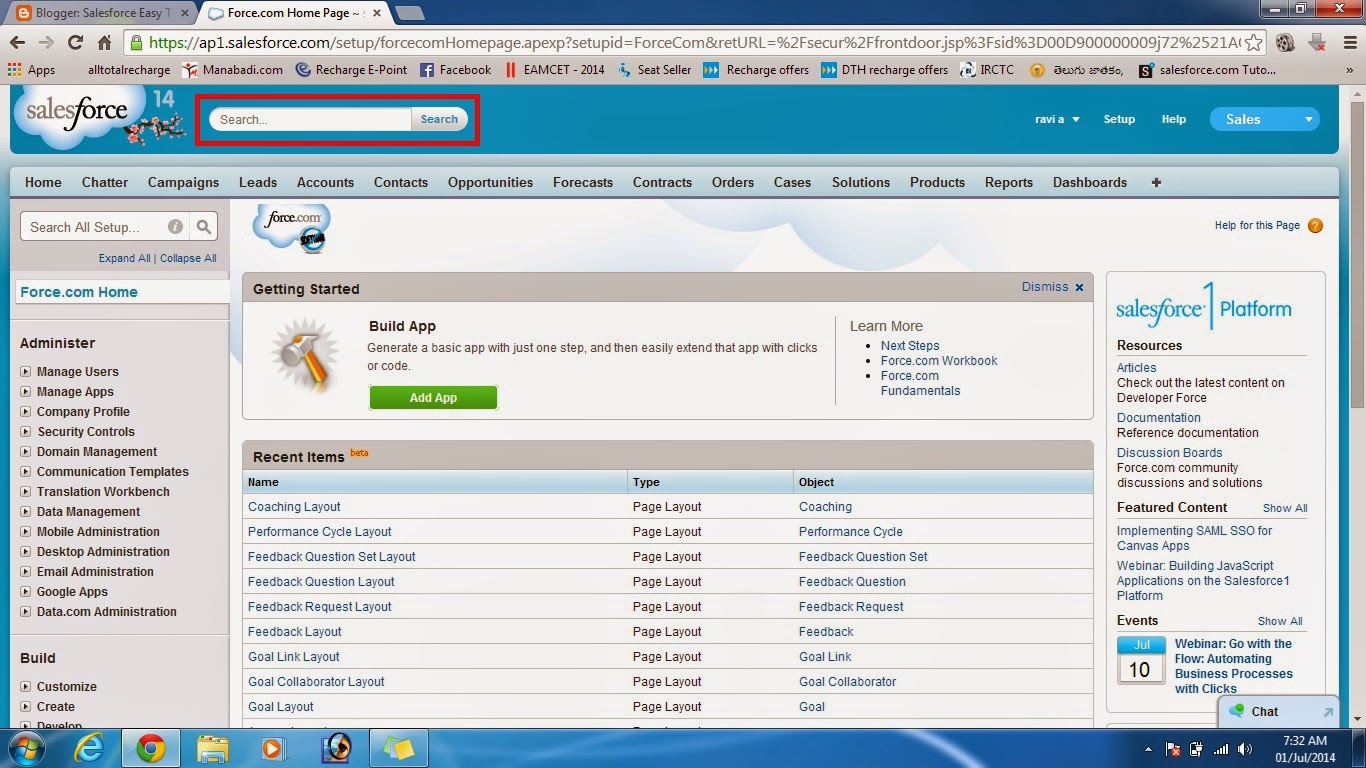The image size is (1366, 768).
Task: Click the browser home icon
Action: coord(105,44)
